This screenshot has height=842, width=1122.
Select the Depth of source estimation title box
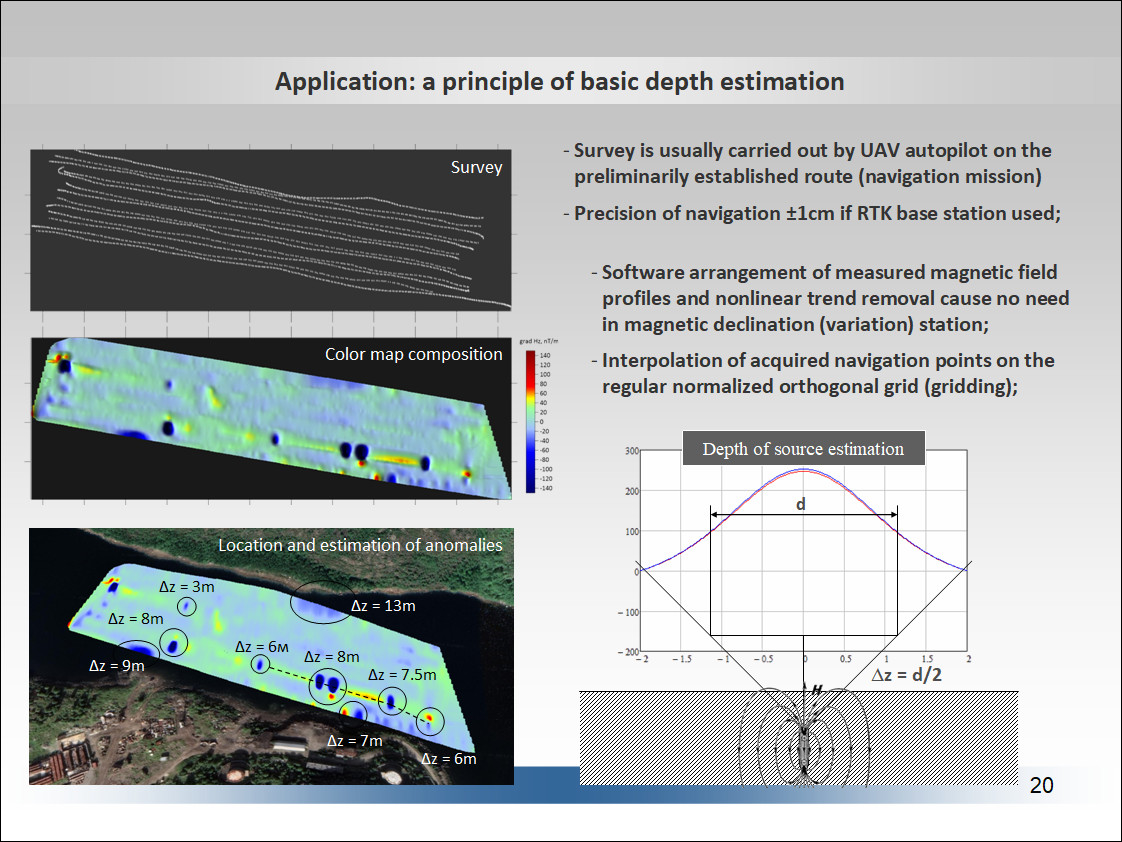803,449
